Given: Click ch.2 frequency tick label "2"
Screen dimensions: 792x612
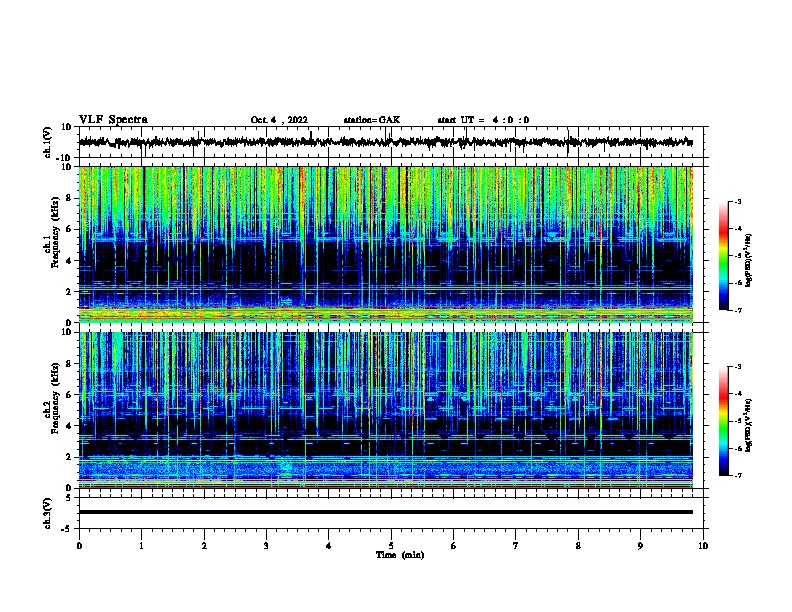Looking at the screenshot, I should pyautogui.click(x=69, y=457).
